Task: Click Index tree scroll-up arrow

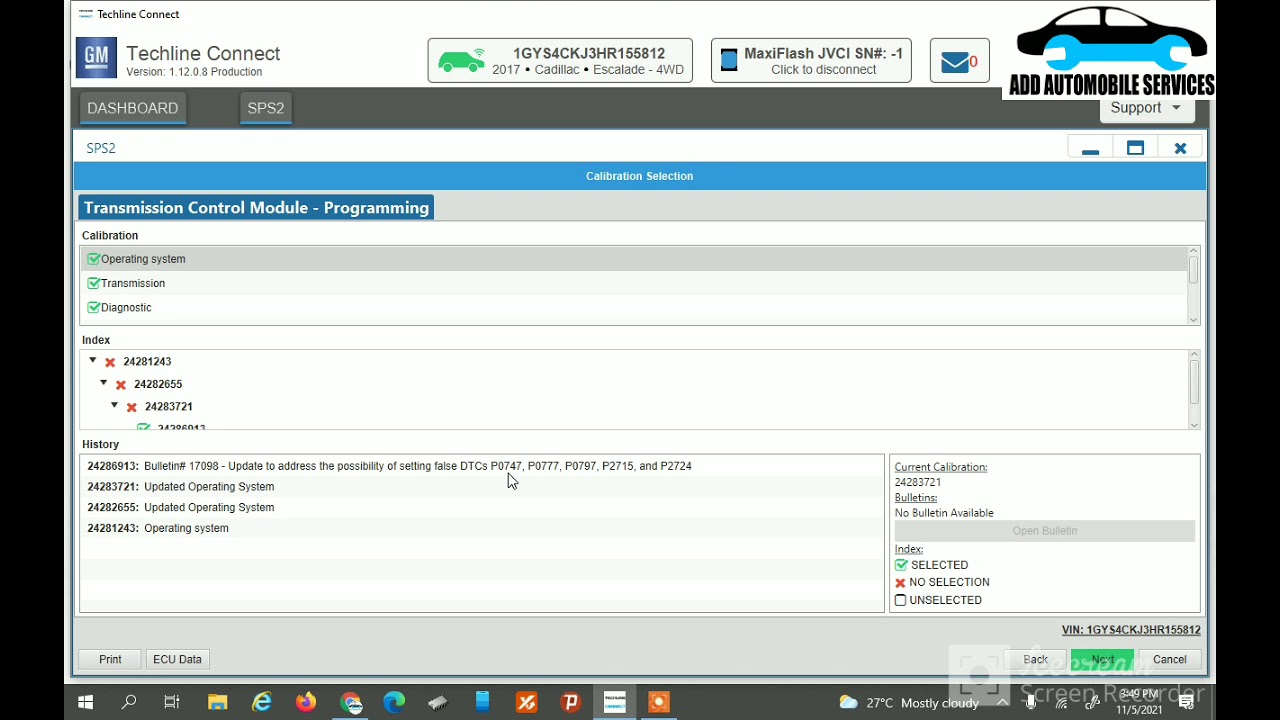Action: [x=1193, y=355]
